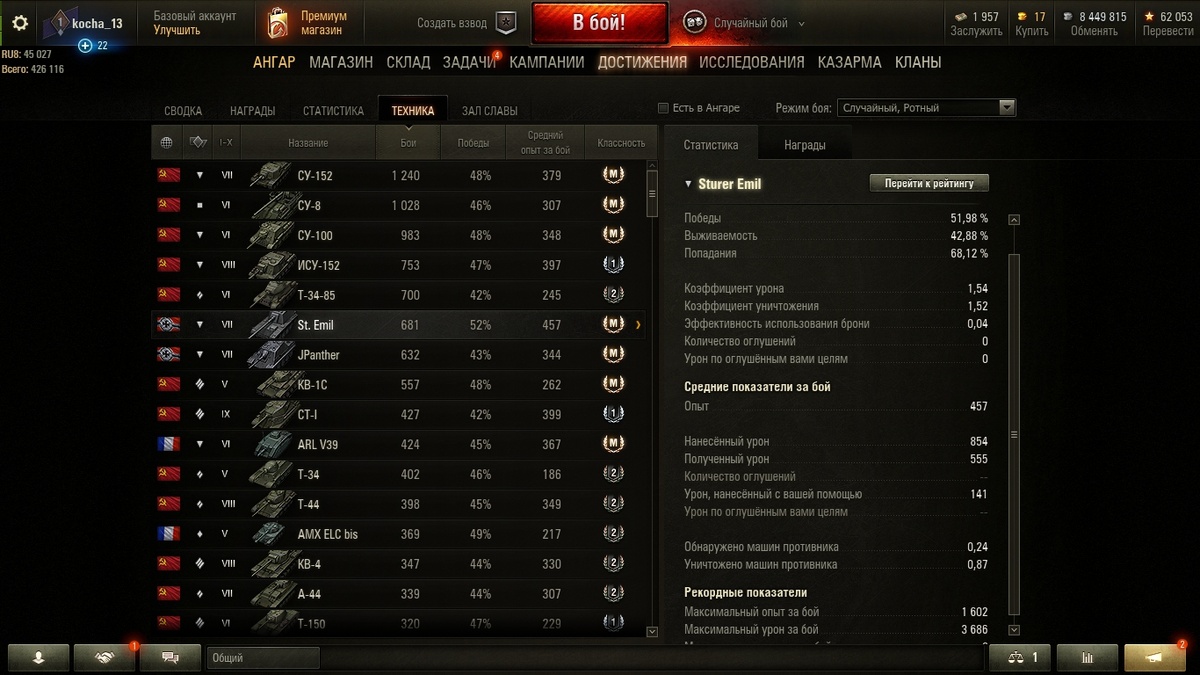Click the Премиум магазин icon

278,22
